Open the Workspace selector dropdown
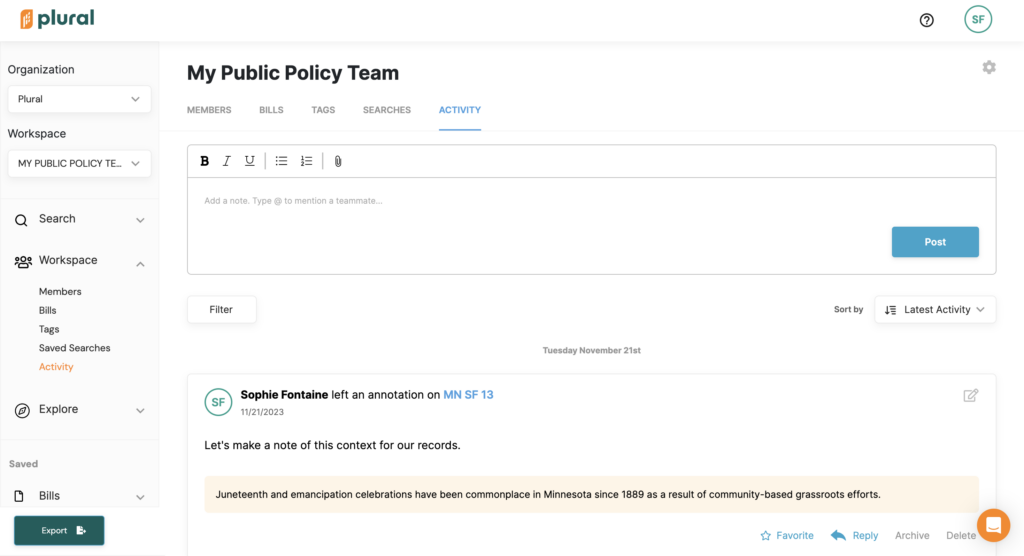The image size is (1024, 556). click(79, 163)
